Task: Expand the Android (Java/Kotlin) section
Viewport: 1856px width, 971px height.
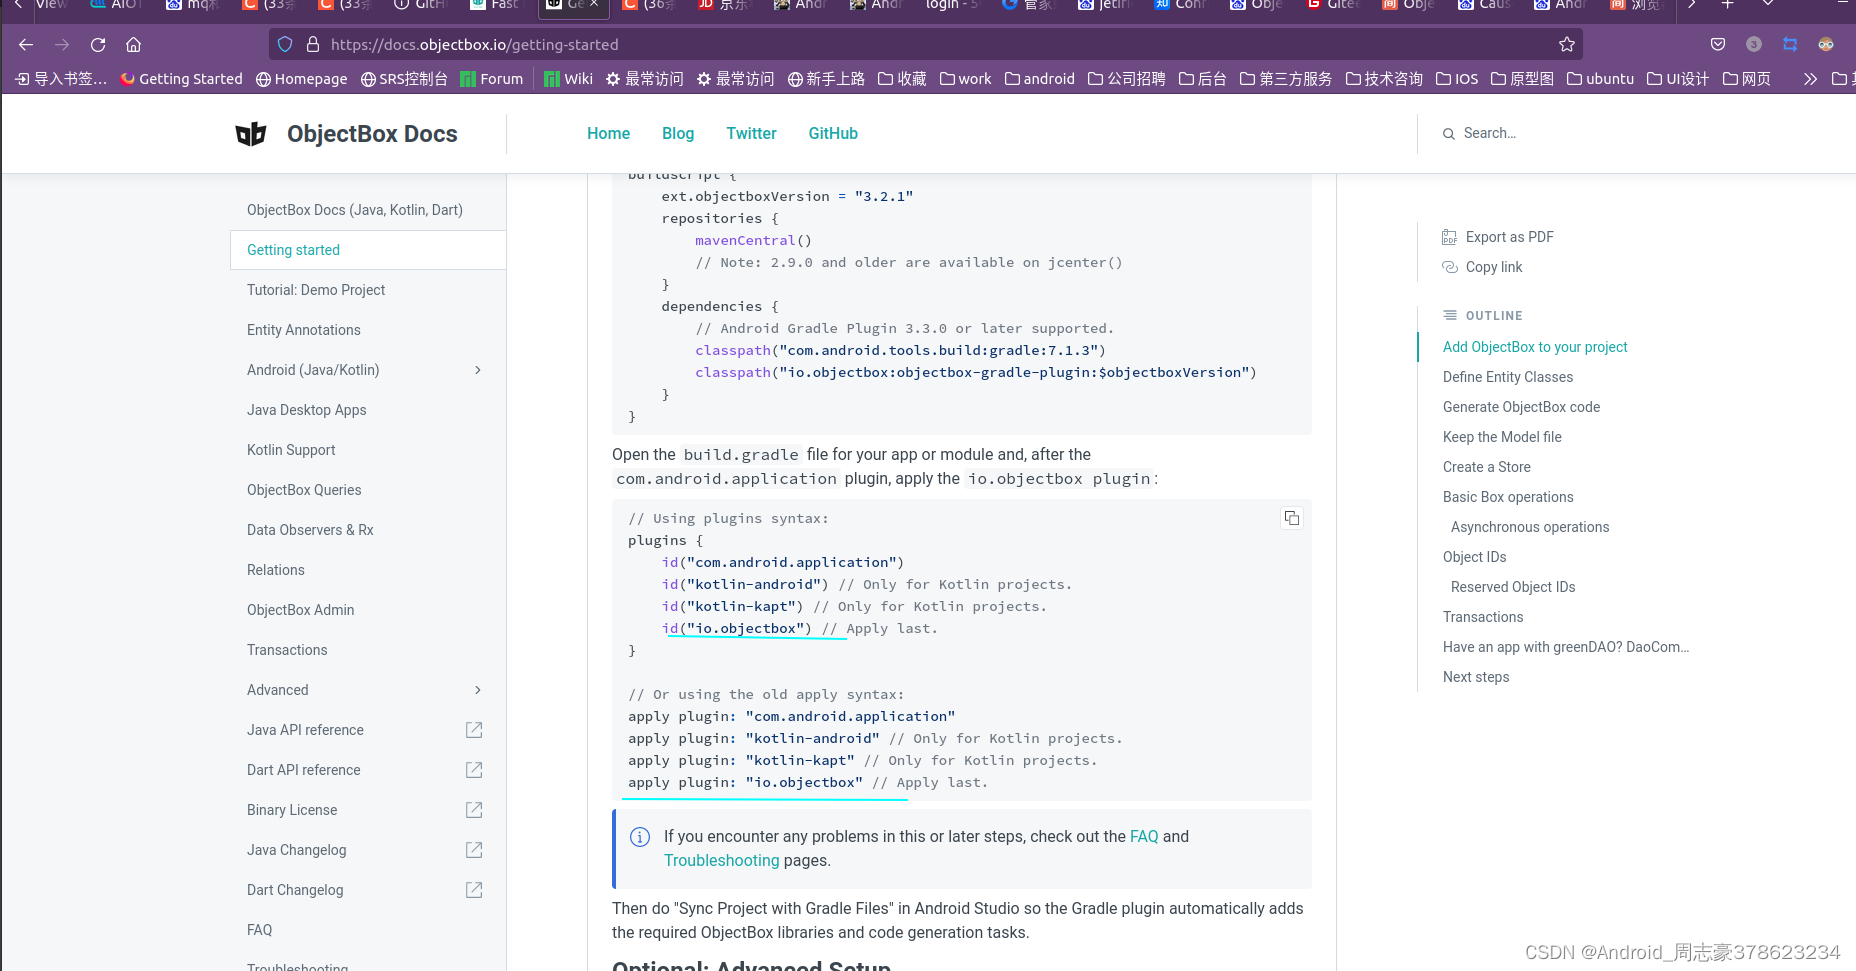Action: coord(478,370)
